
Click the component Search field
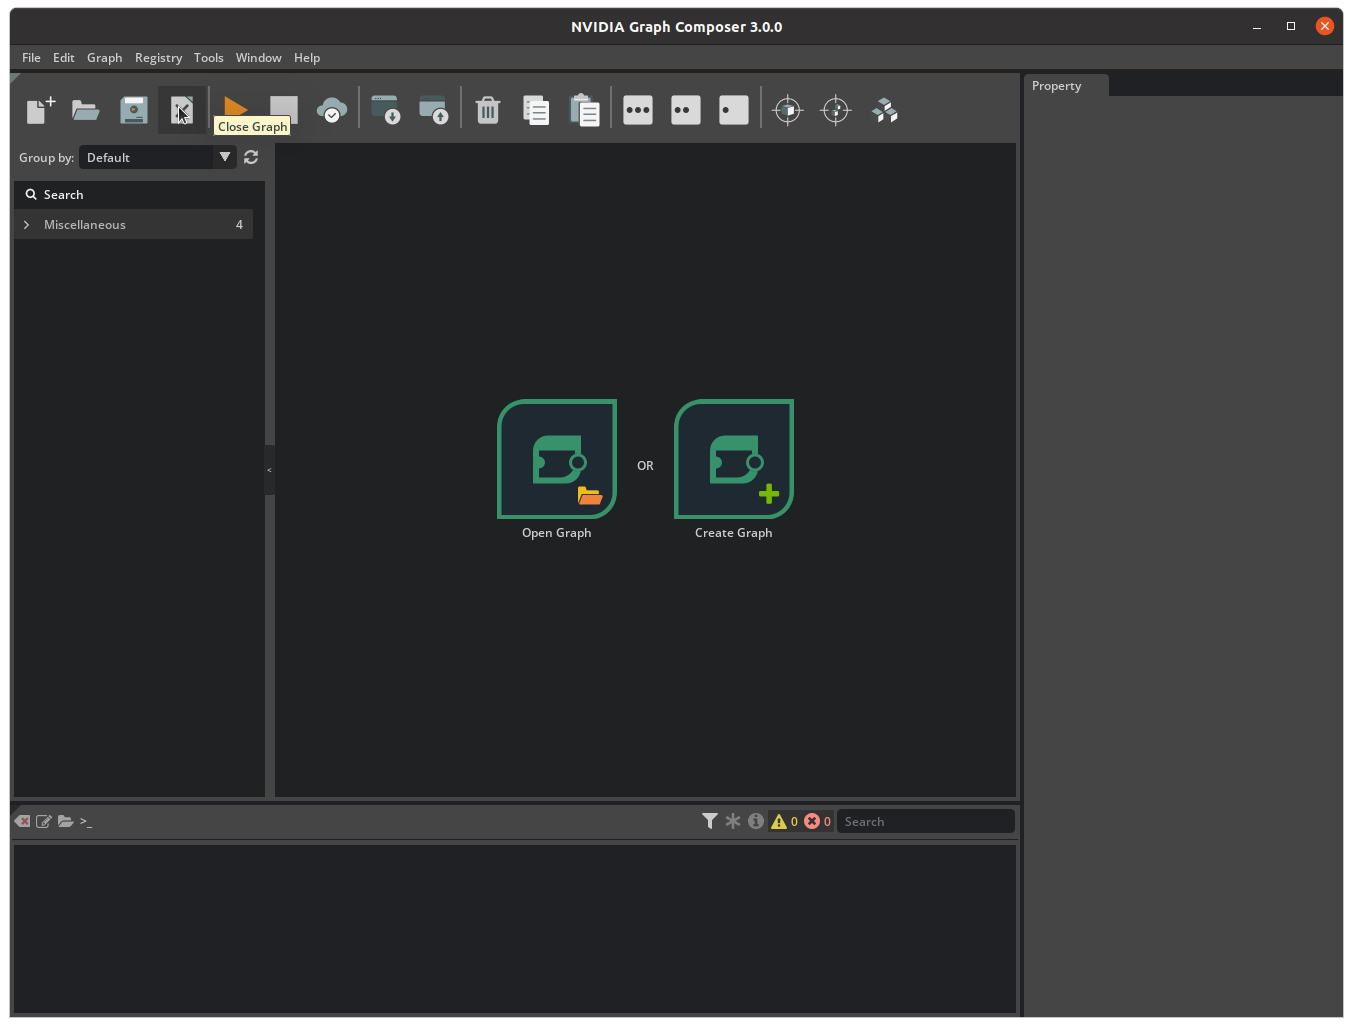point(140,195)
